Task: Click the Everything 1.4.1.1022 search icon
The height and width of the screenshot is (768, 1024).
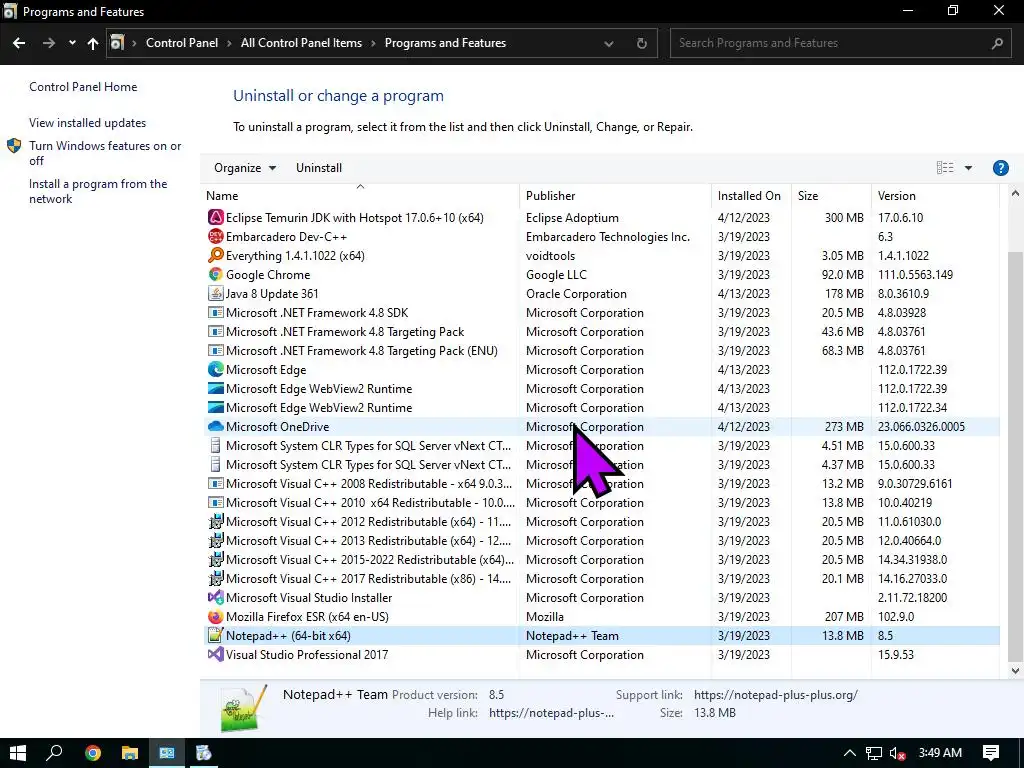Action: tap(216, 255)
